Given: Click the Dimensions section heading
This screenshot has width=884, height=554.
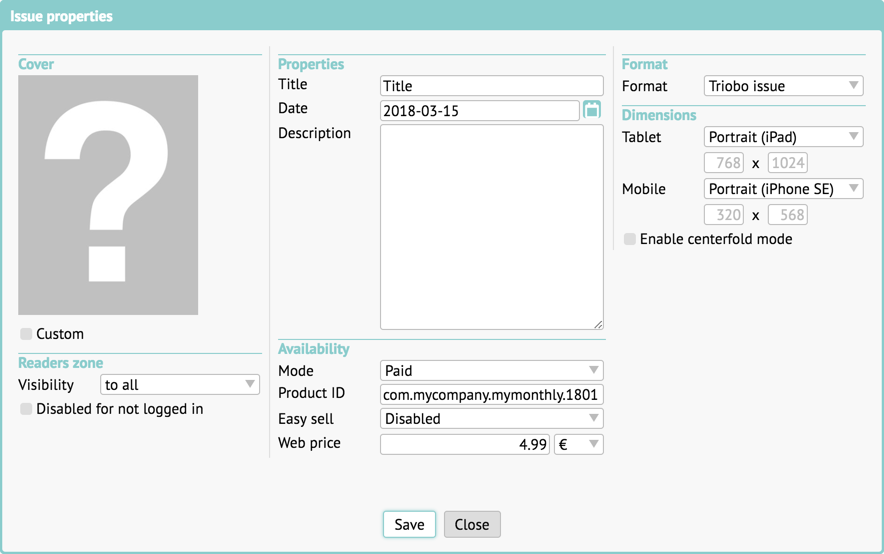Looking at the screenshot, I should coord(658,115).
